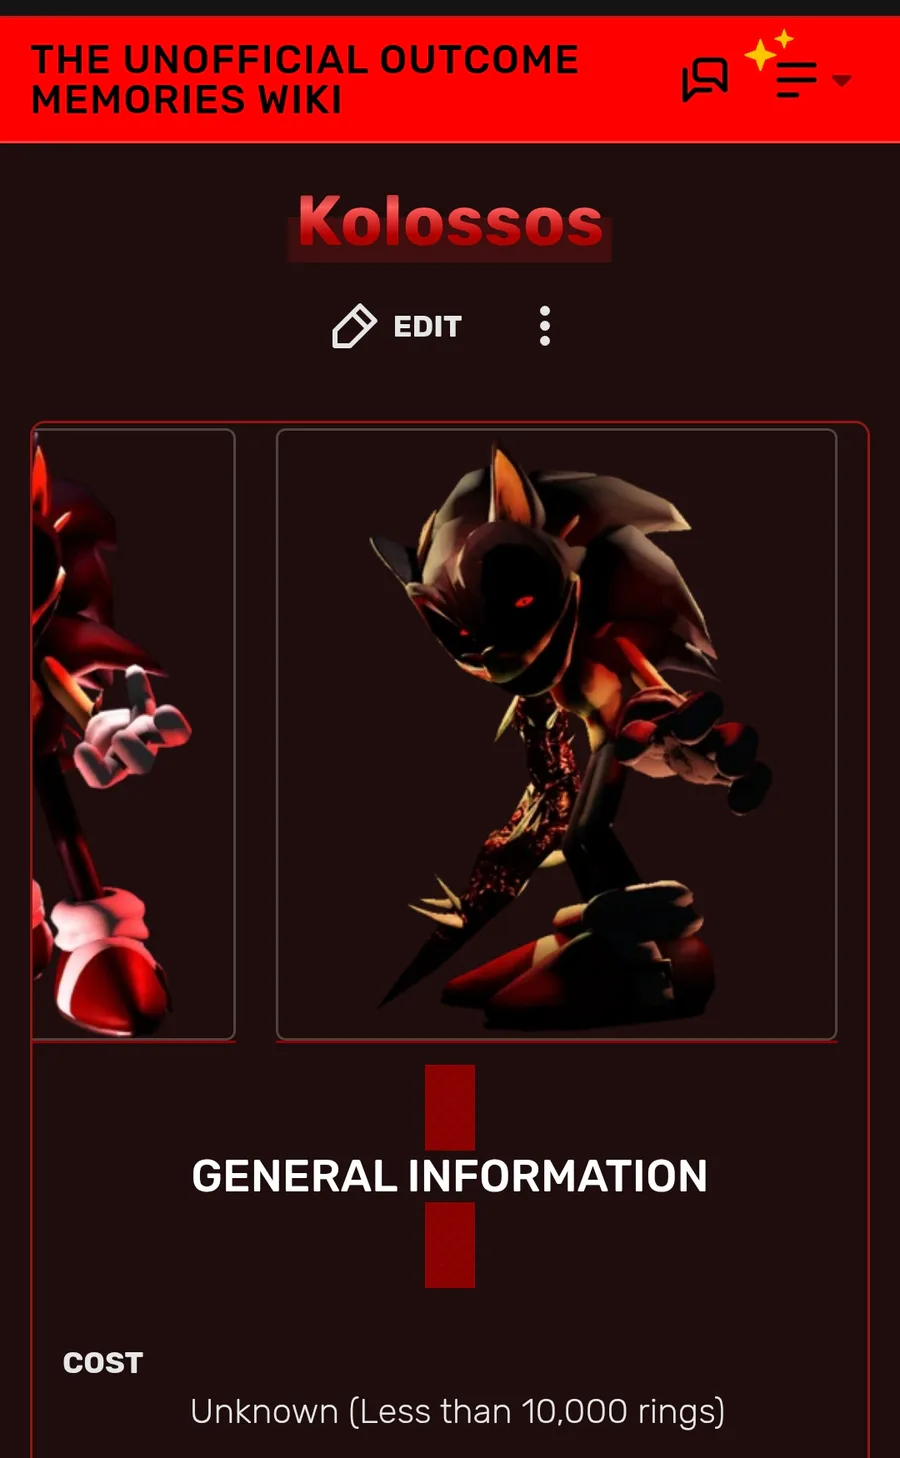Click the COST field label
This screenshot has width=900, height=1458.
point(103,1363)
